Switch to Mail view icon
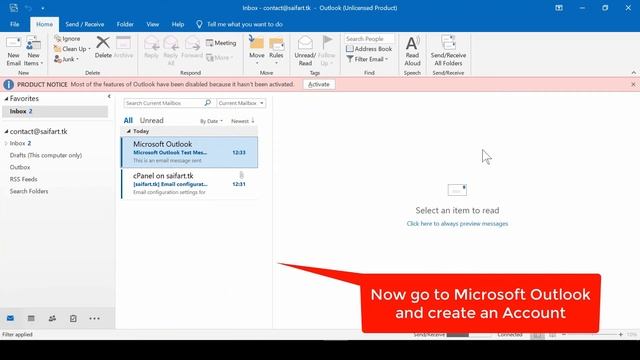This screenshot has height=360, width=640. coord(11,318)
